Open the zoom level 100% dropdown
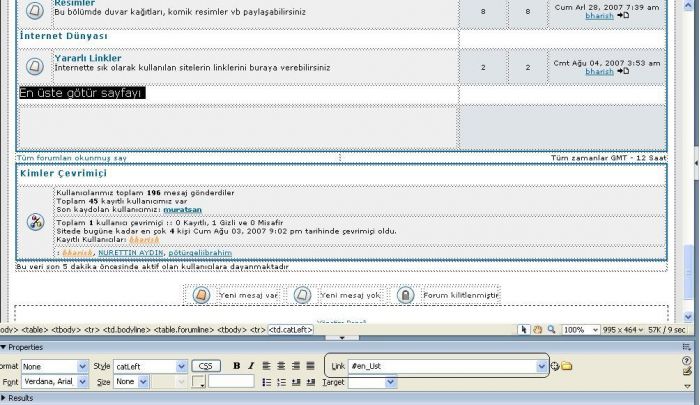 pos(593,329)
